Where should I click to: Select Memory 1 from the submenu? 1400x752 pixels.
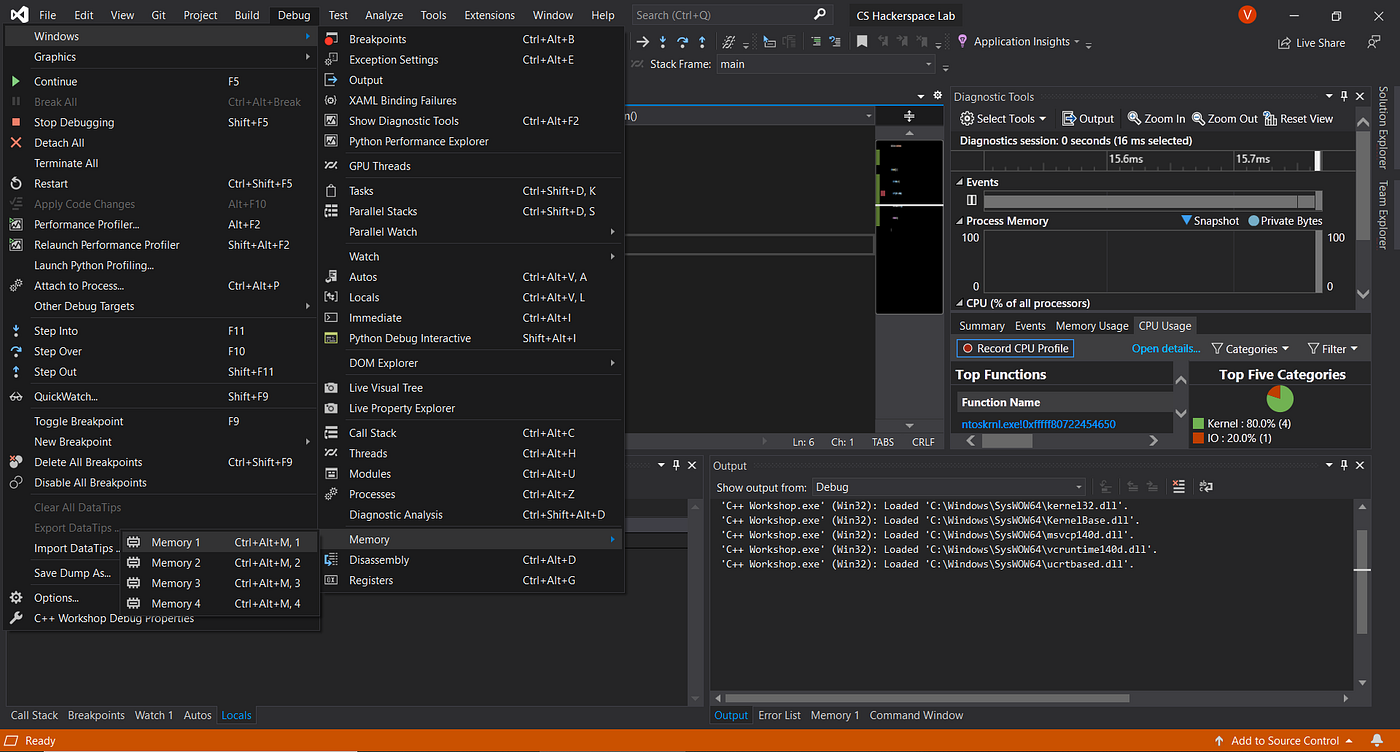point(177,542)
